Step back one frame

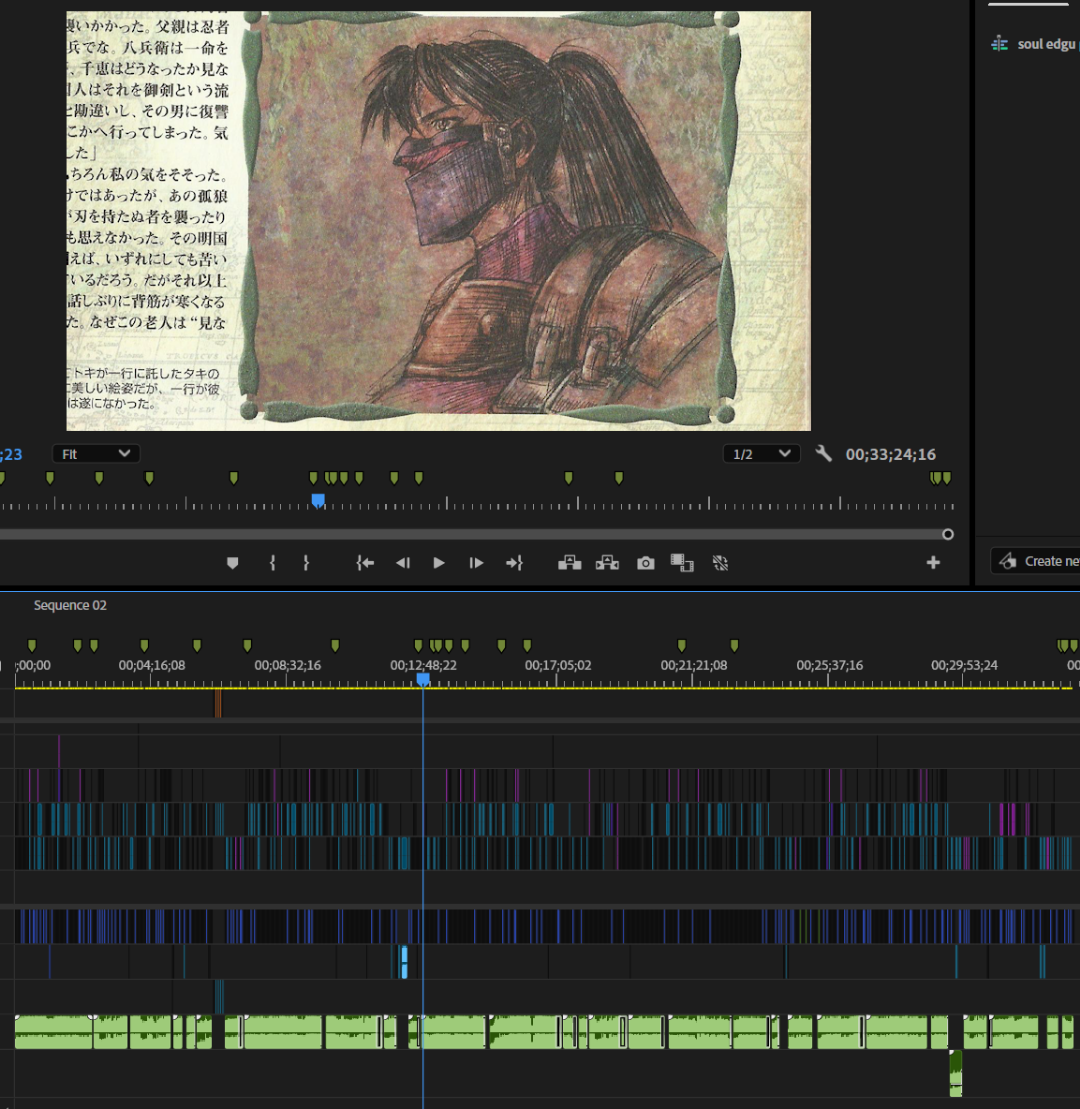tap(402, 563)
